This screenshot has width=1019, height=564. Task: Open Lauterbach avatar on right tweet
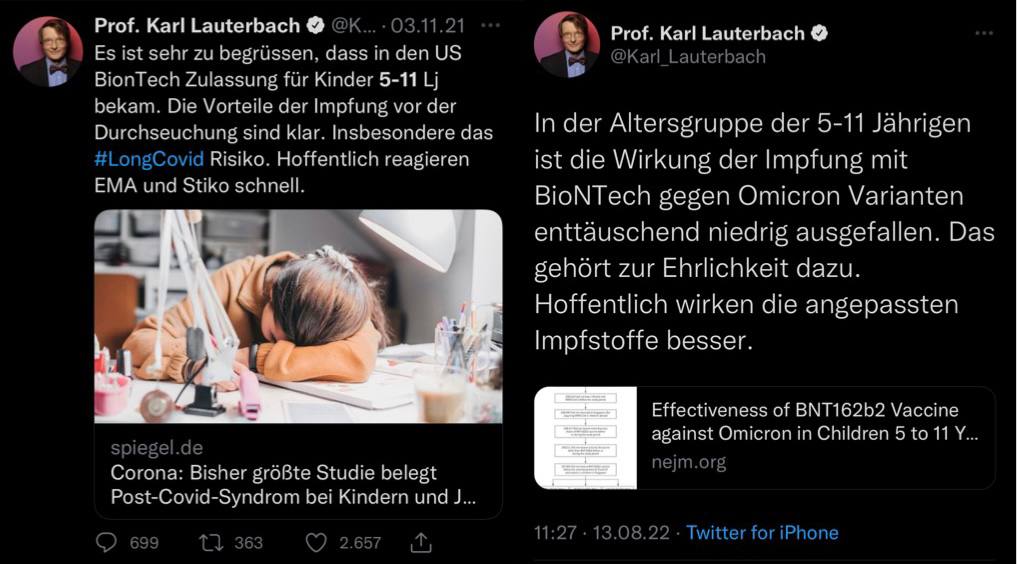click(566, 45)
